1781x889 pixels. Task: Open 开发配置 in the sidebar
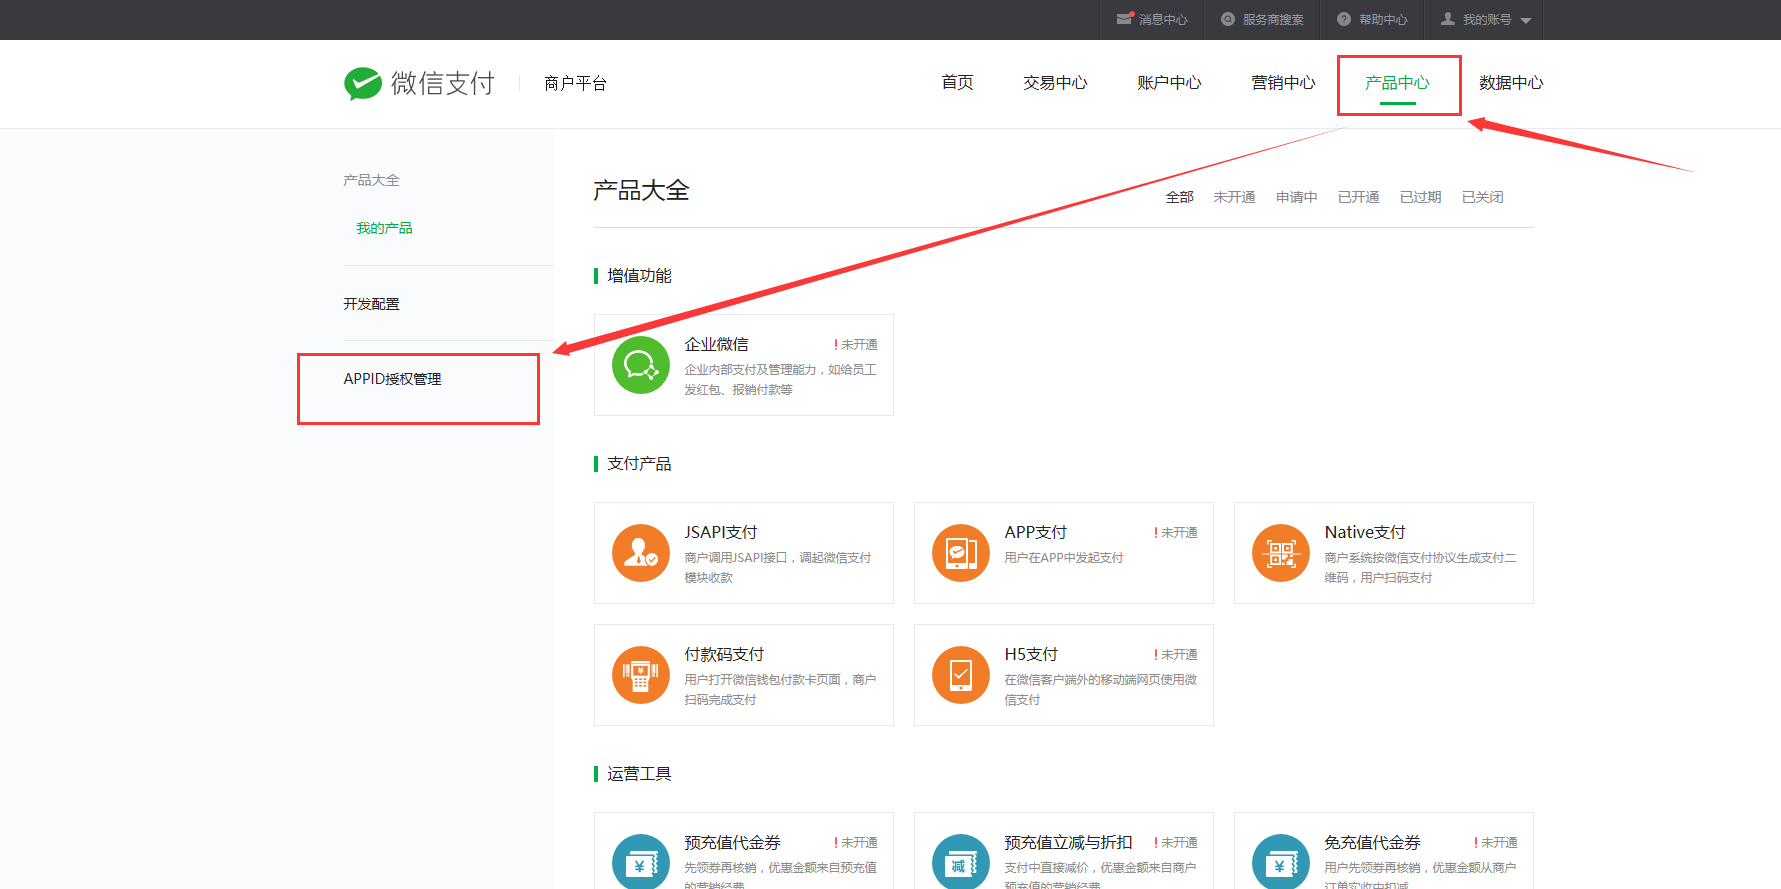[371, 304]
